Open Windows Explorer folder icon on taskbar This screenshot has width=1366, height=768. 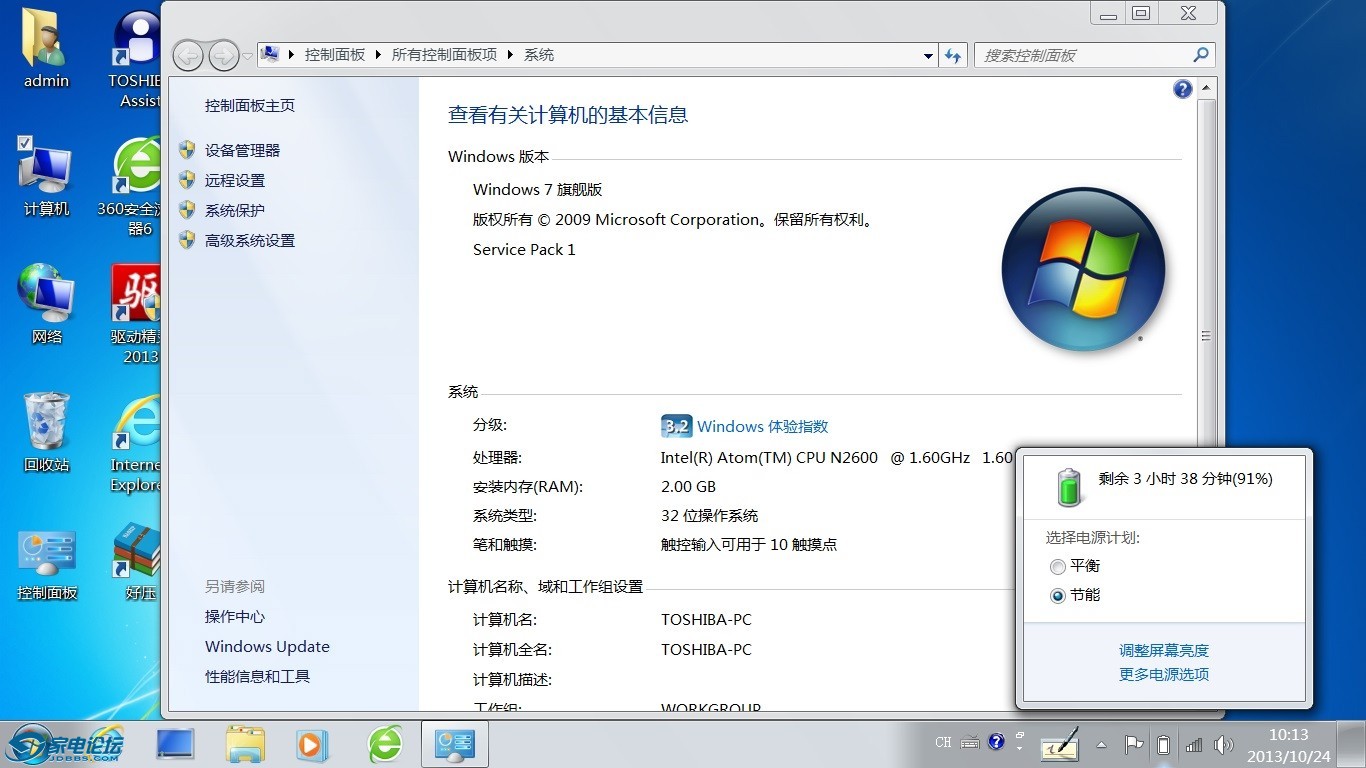tap(245, 744)
